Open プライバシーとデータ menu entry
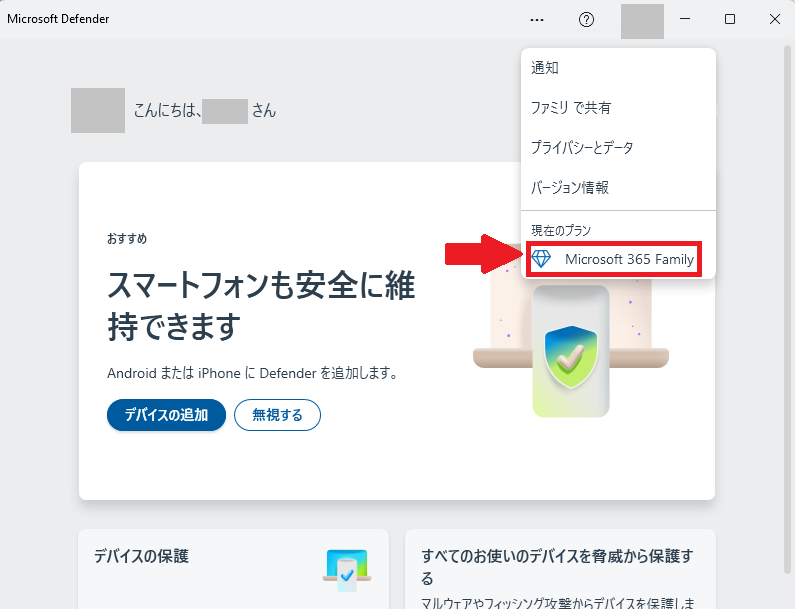 [x=618, y=148]
